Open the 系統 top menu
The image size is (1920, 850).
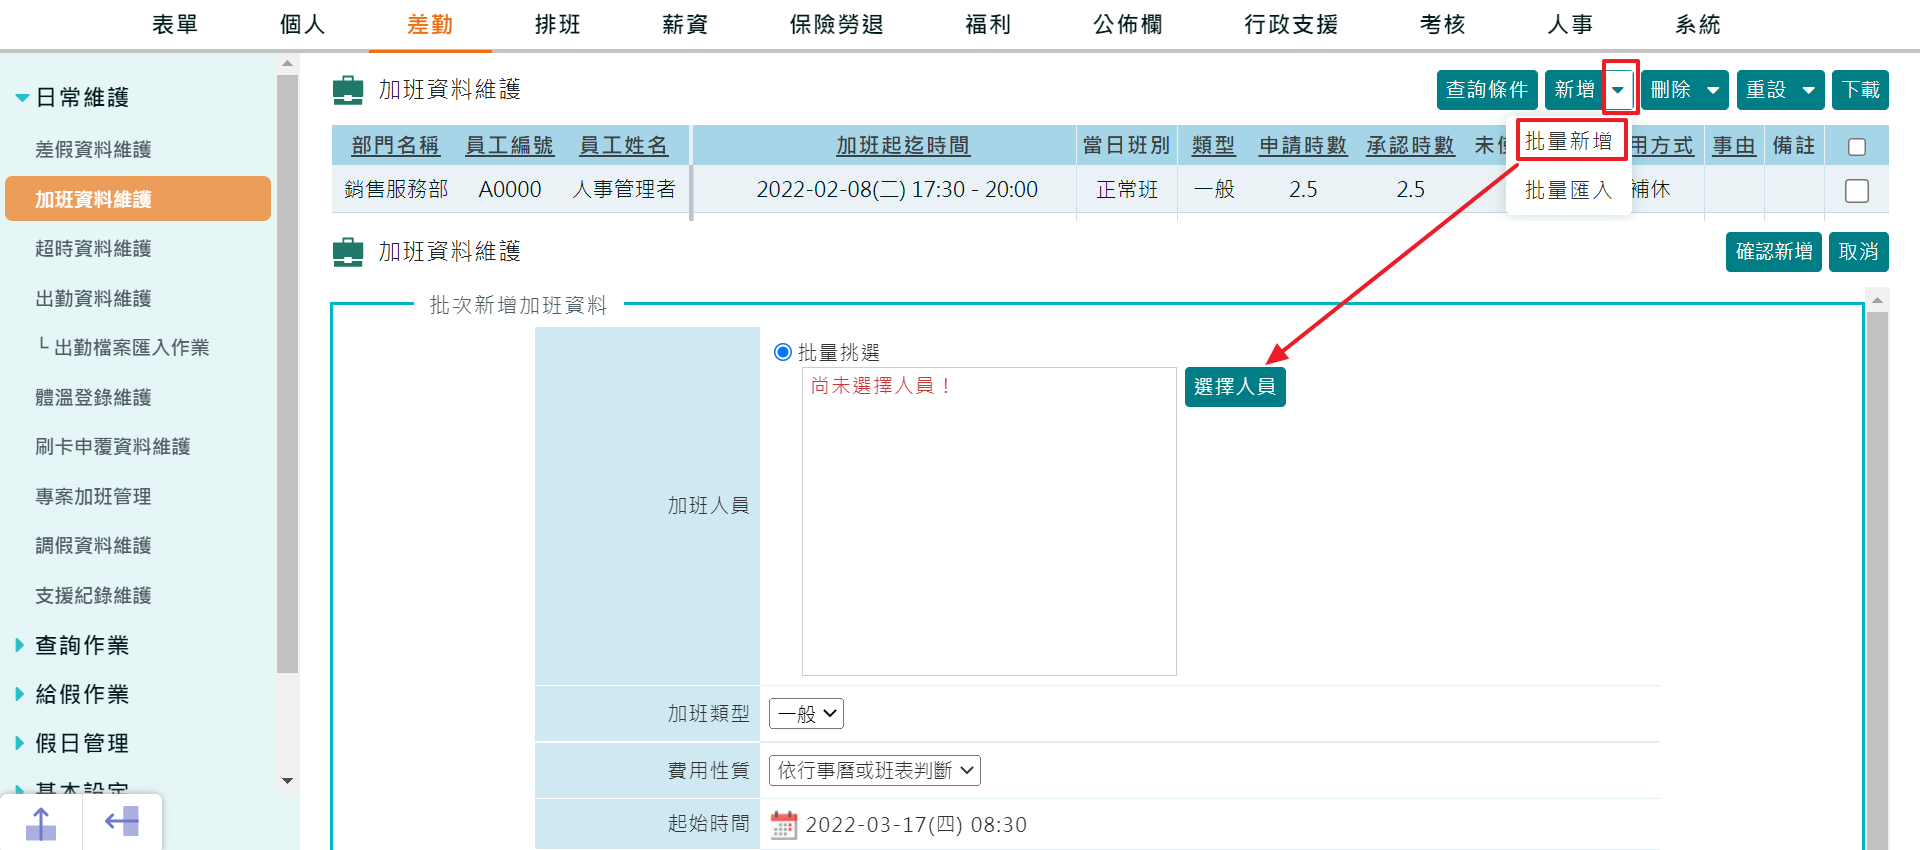point(1698,25)
